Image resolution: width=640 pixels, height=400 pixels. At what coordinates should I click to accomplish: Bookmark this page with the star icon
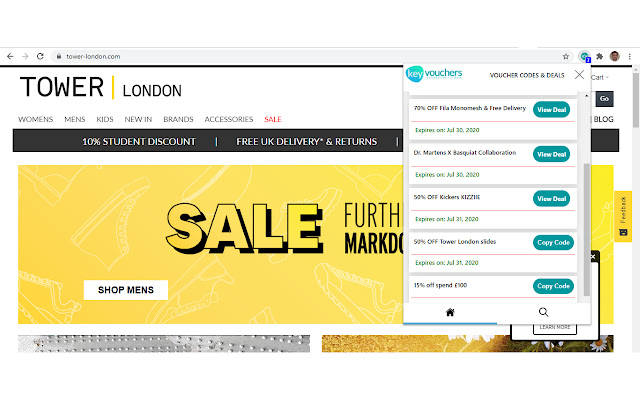[566, 56]
